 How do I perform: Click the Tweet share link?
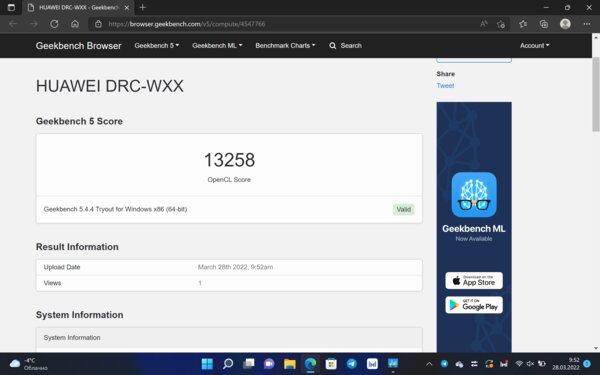coord(445,86)
